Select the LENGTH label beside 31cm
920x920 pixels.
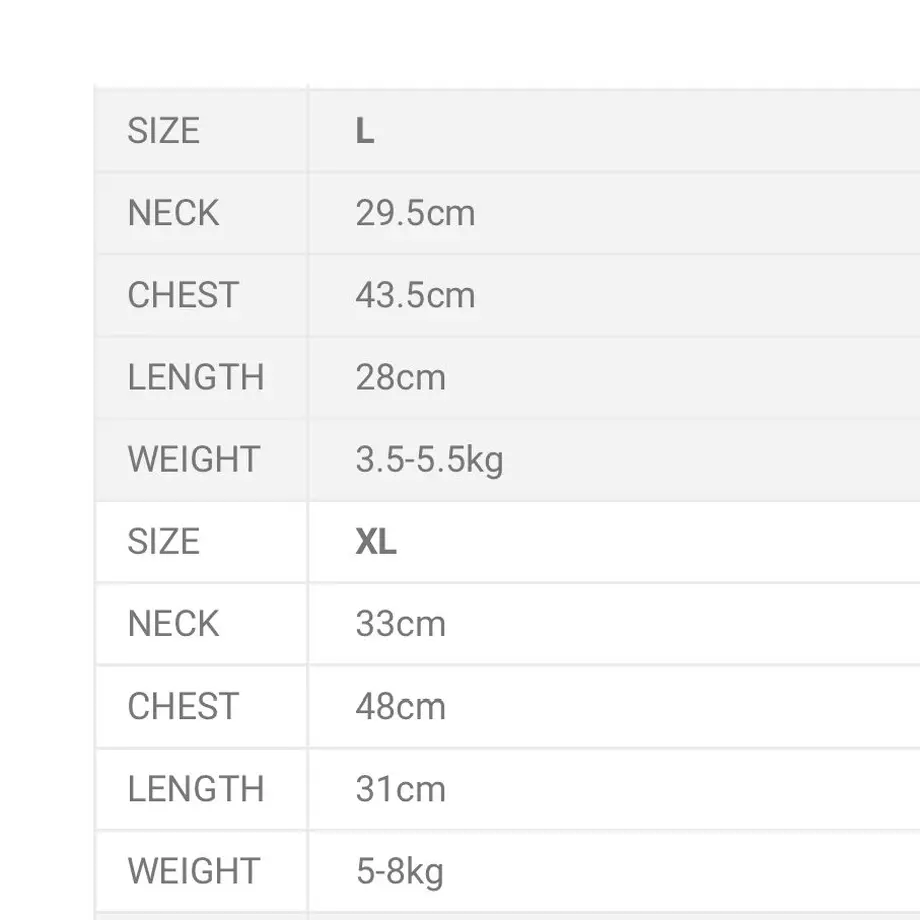tap(195, 789)
